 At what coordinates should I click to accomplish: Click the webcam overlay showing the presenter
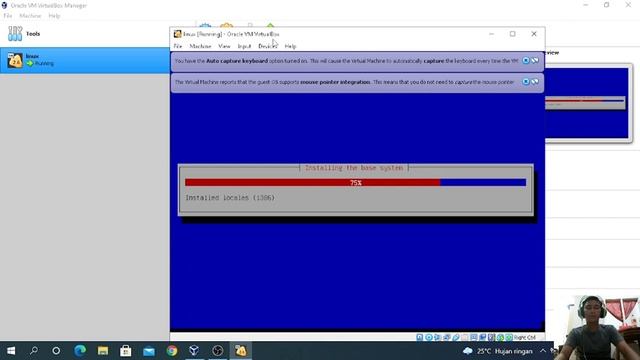[597, 327]
